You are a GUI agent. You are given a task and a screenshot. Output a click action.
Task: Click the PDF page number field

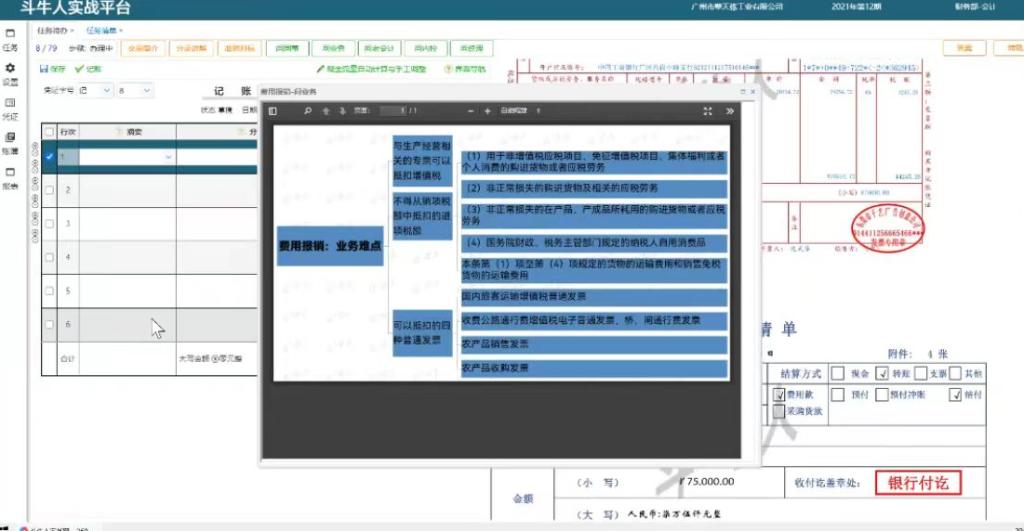pos(393,111)
